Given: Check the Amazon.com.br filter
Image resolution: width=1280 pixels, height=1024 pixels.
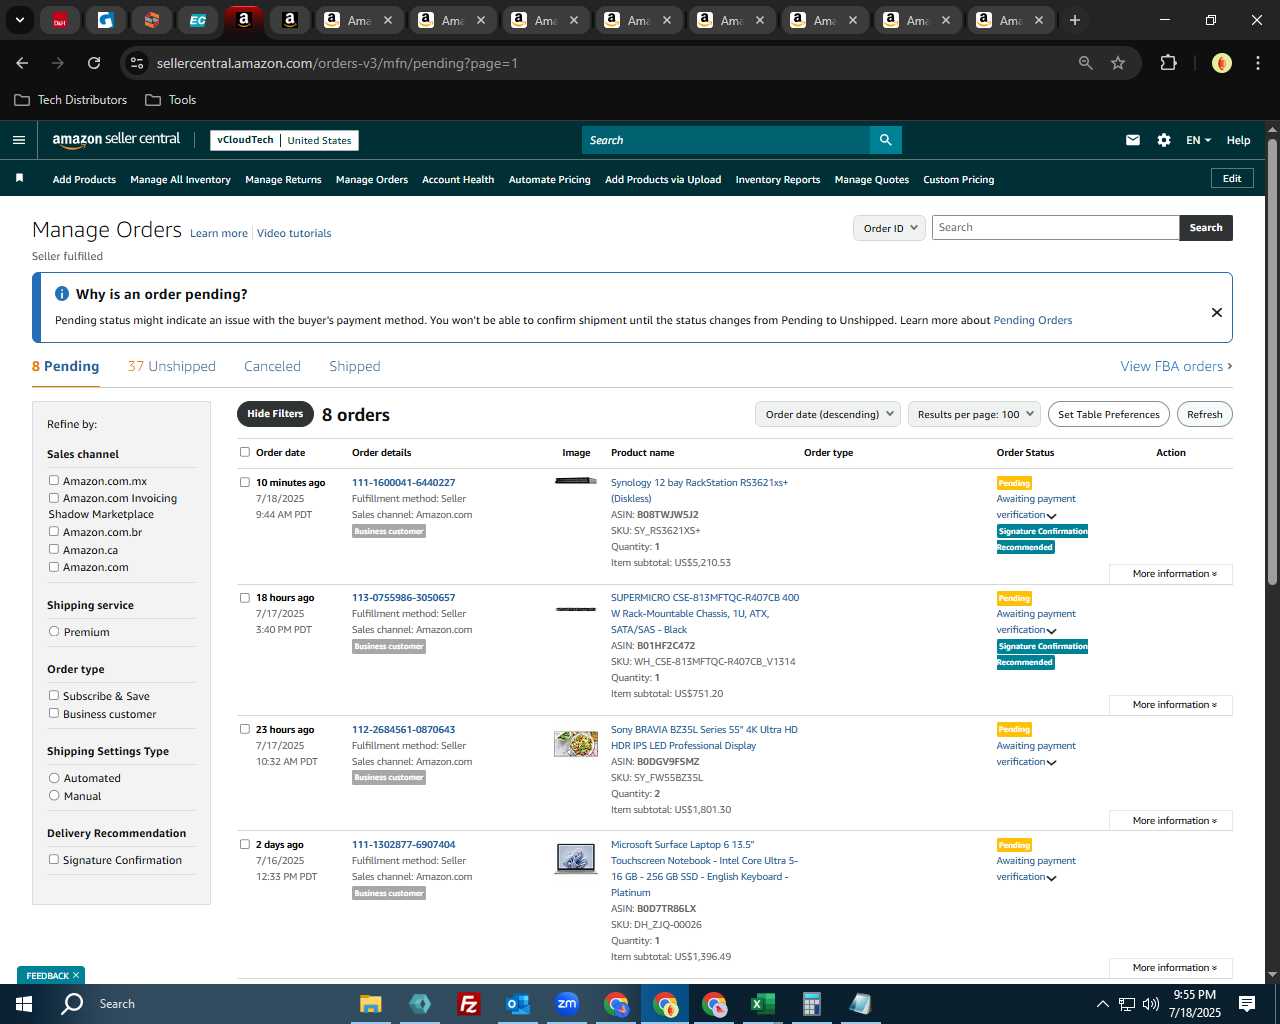Looking at the screenshot, I should [54, 531].
